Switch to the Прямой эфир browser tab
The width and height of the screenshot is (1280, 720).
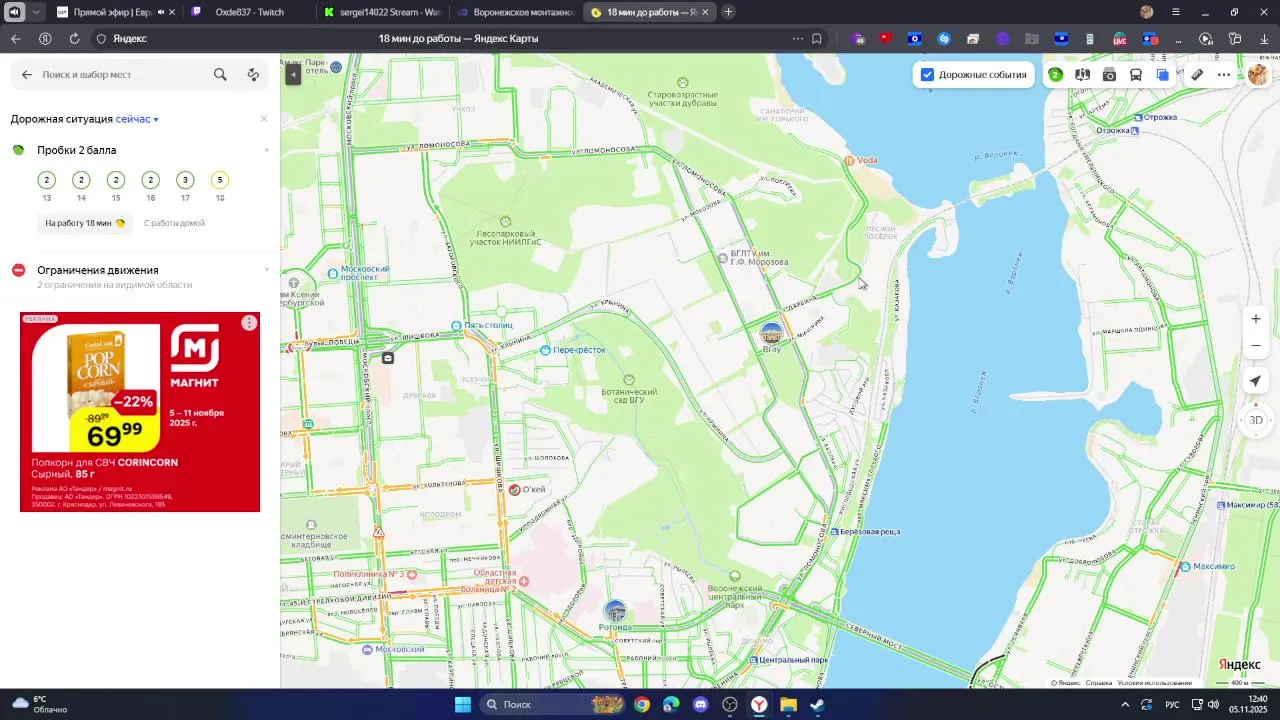click(113, 12)
